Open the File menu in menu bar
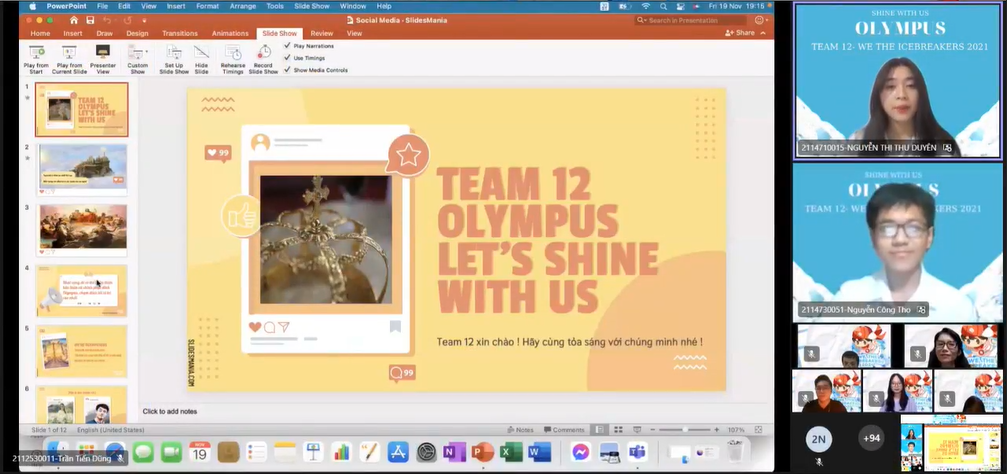 (102, 6)
